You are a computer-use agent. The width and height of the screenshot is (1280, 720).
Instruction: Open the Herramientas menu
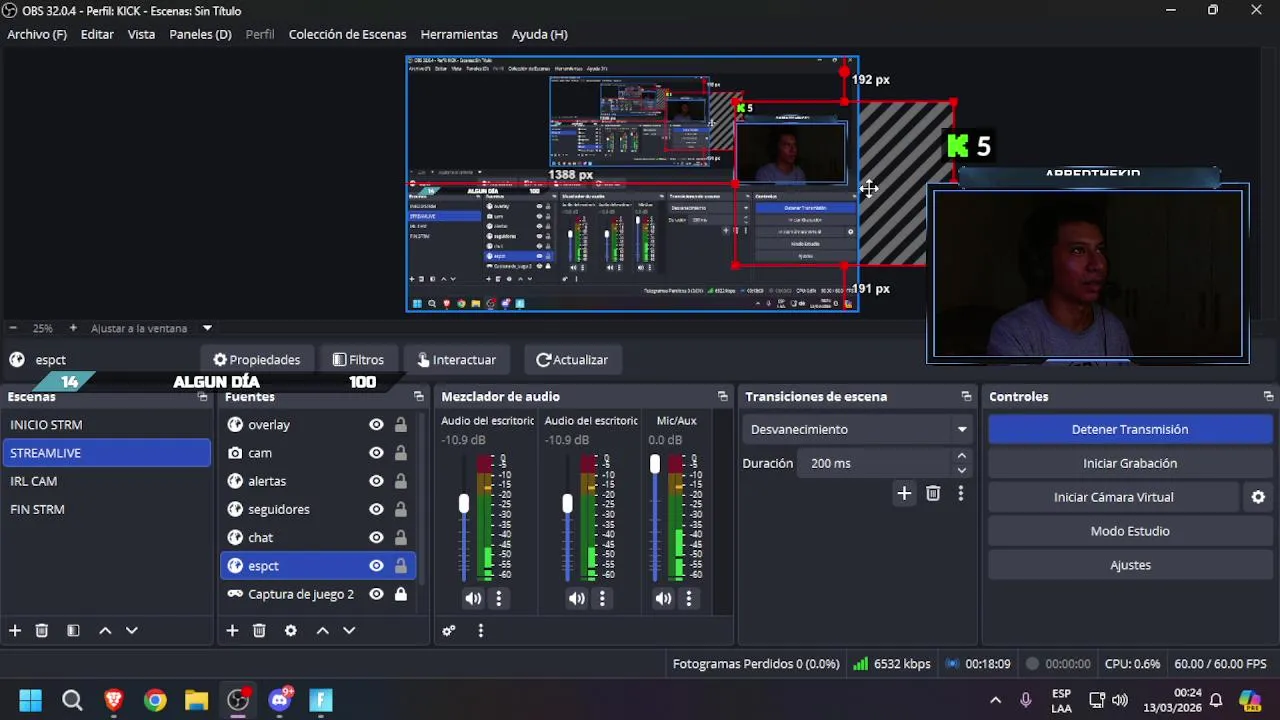tap(459, 34)
